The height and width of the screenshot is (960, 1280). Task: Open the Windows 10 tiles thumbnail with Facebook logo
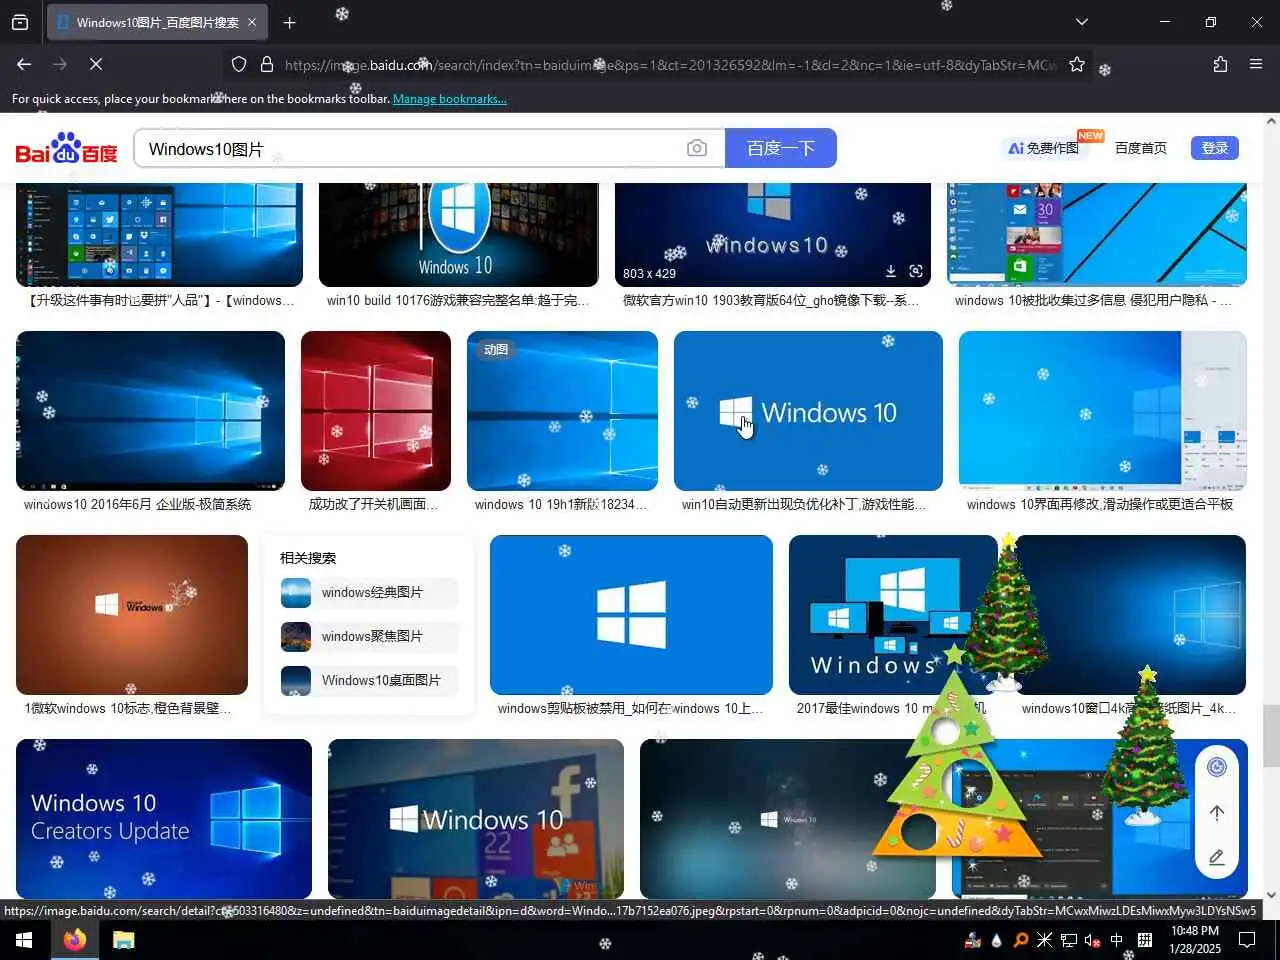[476, 819]
